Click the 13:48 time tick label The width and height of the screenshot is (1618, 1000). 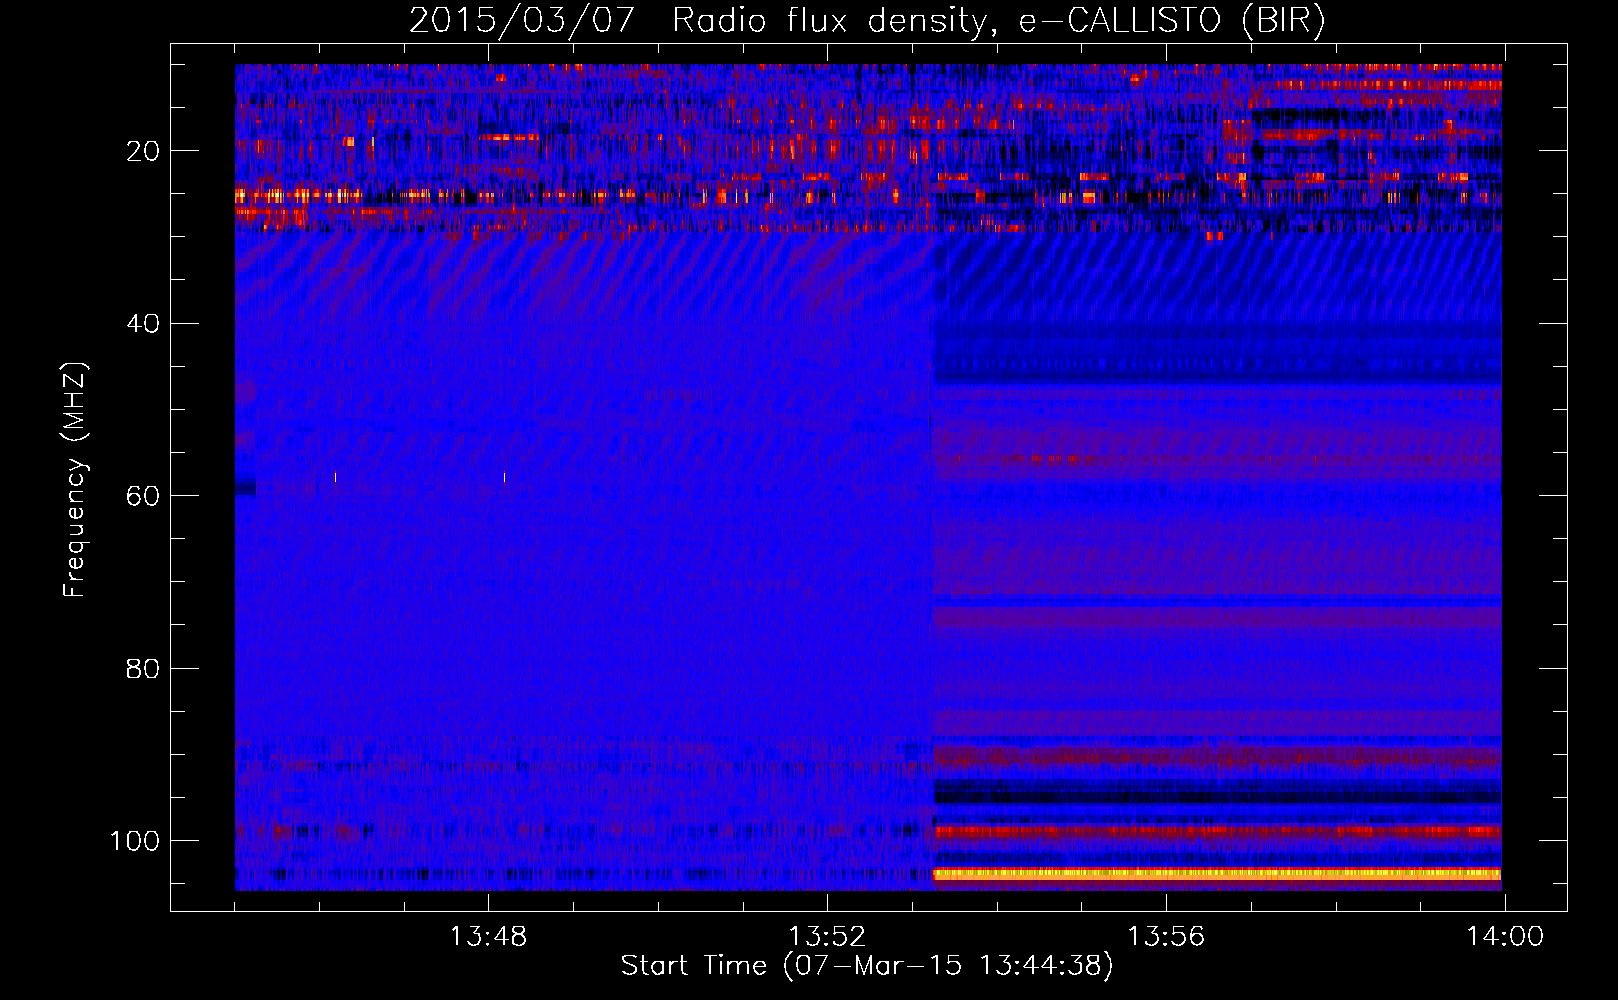(488, 937)
